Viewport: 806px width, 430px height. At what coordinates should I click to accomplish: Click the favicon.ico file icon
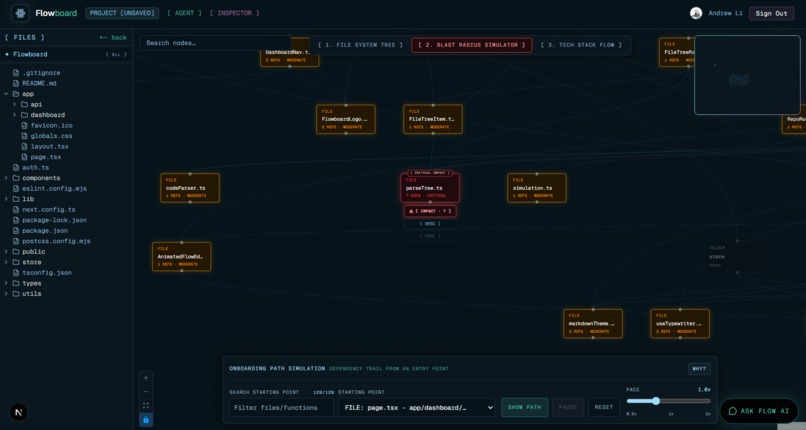[24, 125]
